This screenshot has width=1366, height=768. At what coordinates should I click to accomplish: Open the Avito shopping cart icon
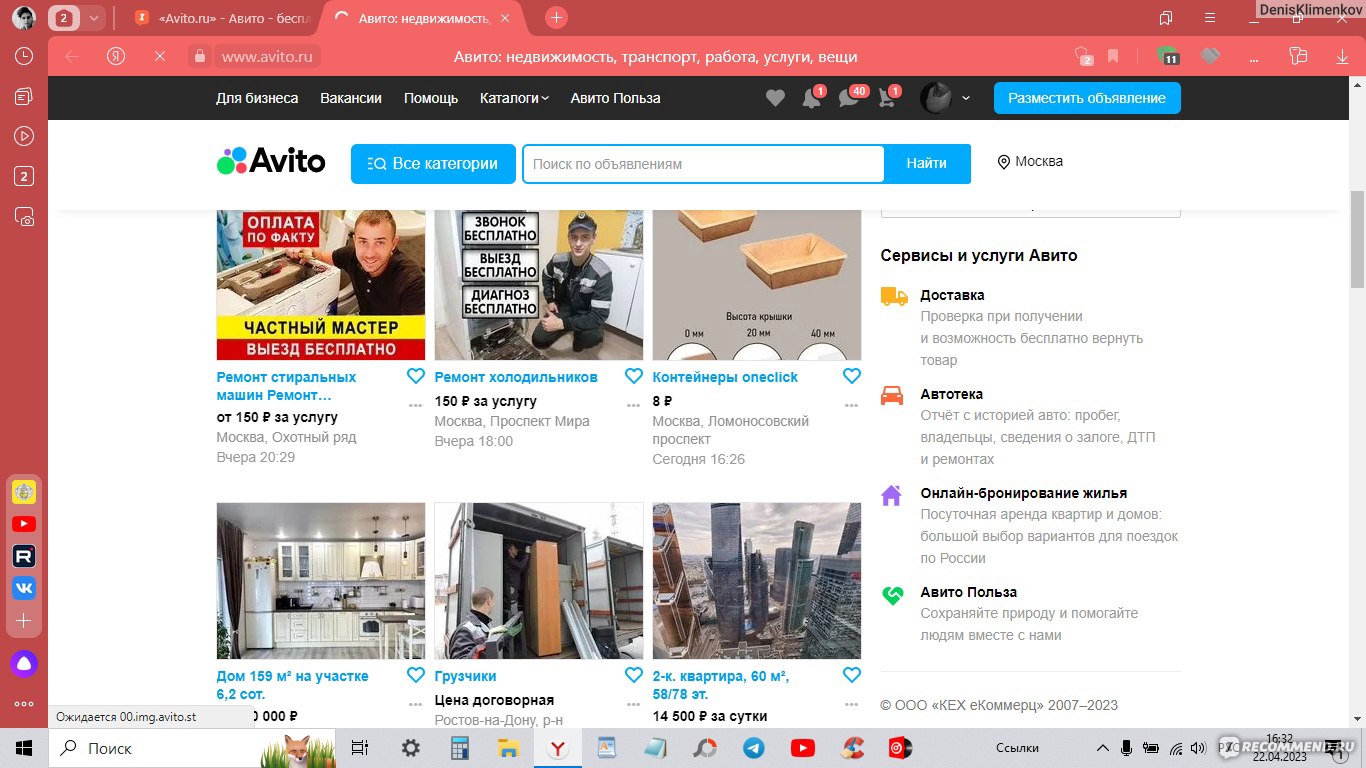[x=887, y=98]
